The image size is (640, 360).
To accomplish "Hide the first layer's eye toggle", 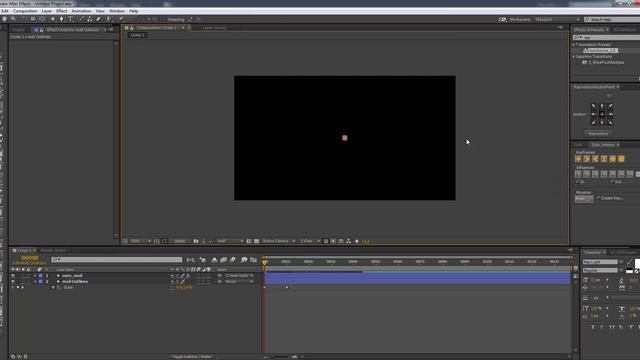I will click(13, 276).
